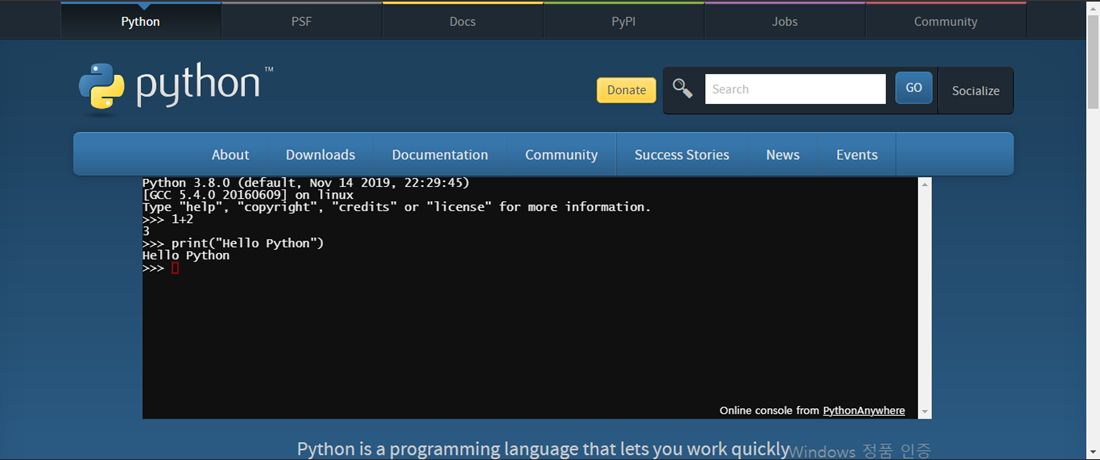Click the '>>> 1+2' console line
Viewport: 1100px width, 460px height.
(168, 219)
